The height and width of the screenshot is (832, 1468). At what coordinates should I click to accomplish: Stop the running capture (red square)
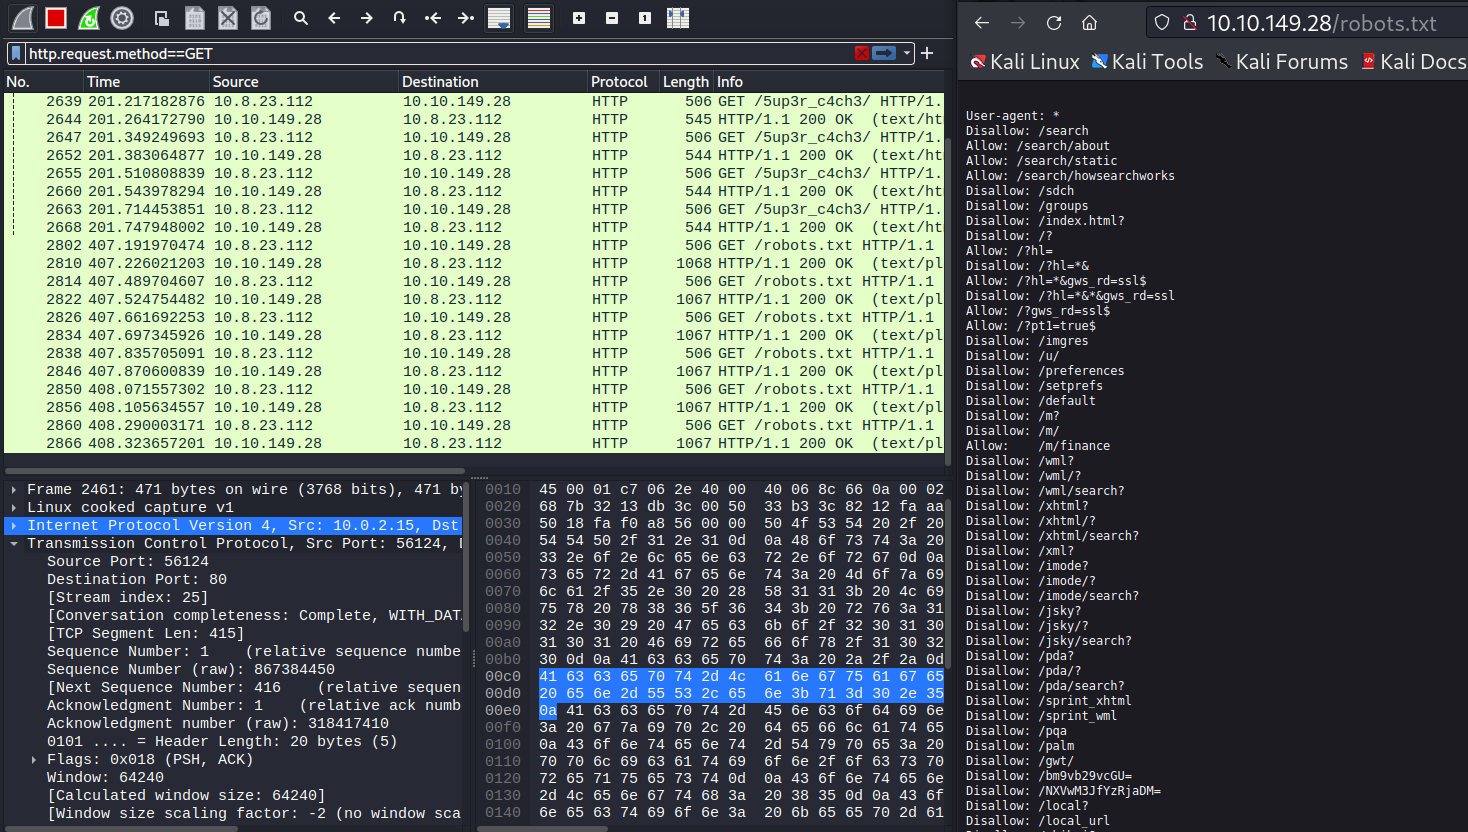tap(56, 18)
